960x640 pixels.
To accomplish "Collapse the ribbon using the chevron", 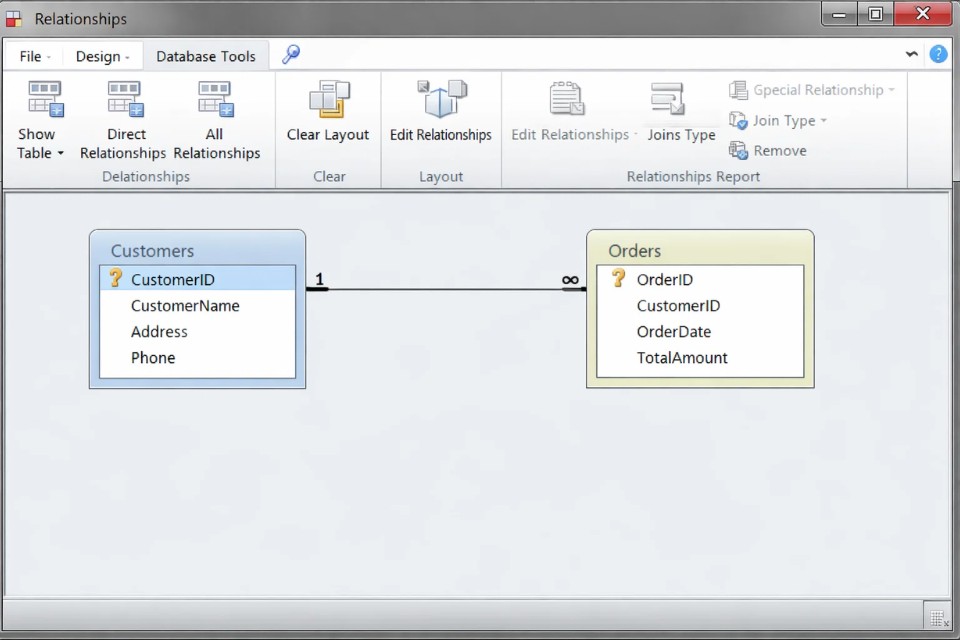I will click(911, 54).
